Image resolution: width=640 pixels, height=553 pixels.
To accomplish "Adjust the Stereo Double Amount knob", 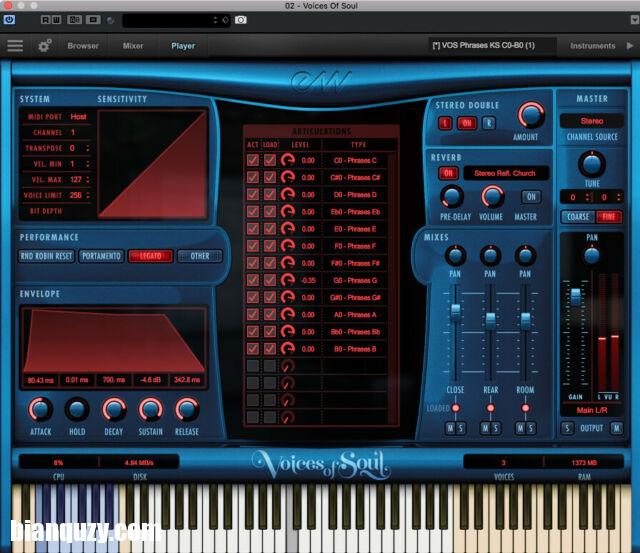I will (531, 115).
